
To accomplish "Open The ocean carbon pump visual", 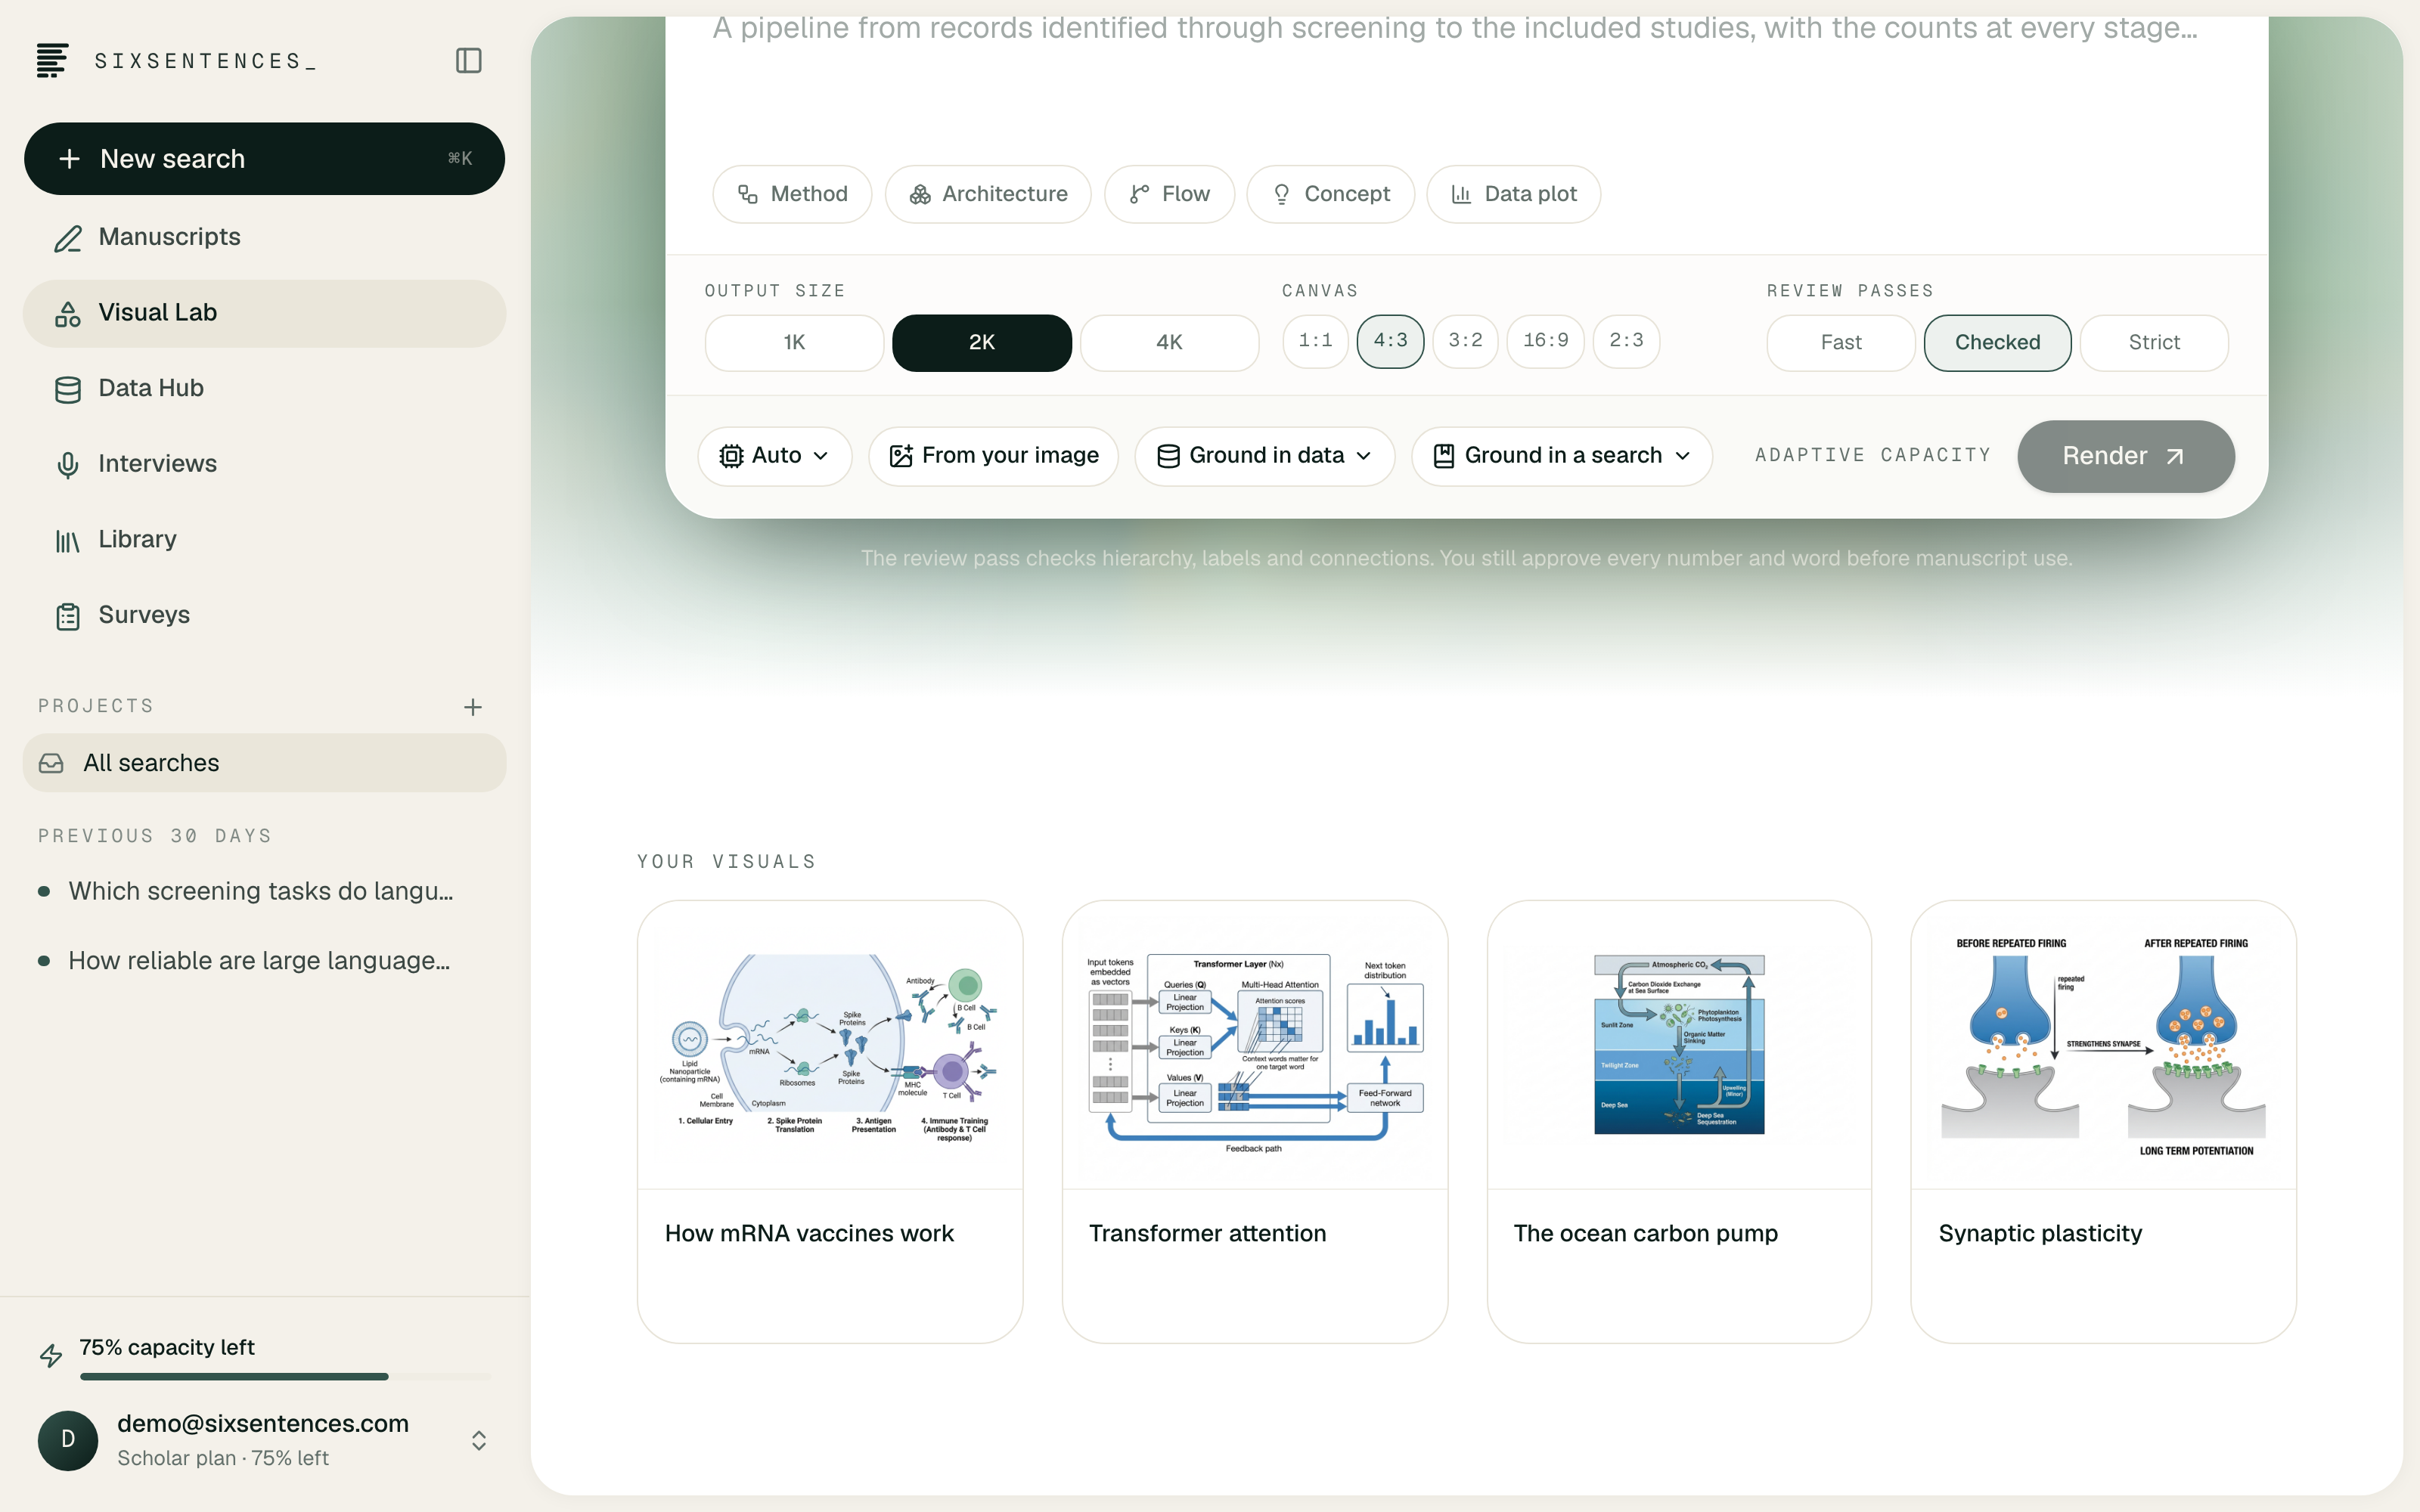I will click(x=1679, y=1122).
